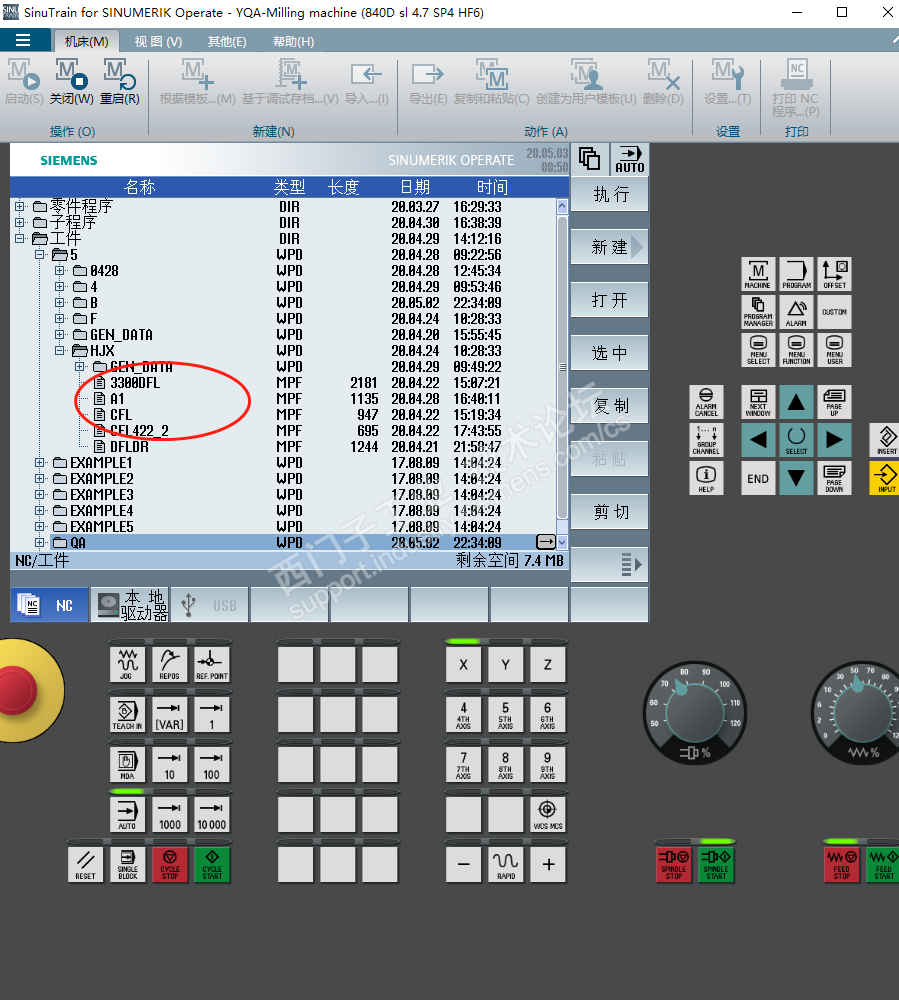
Task: Switch to the NC storage tab
Action: (x=49, y=605)
